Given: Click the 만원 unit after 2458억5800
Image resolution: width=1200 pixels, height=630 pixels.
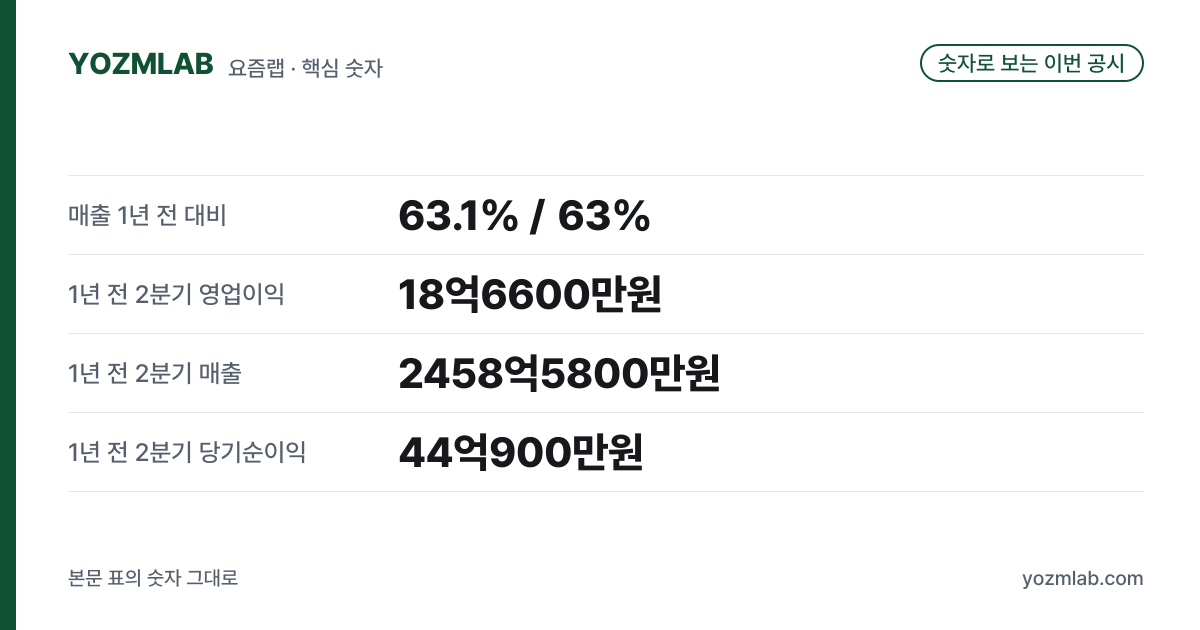Looking at the screenshot, I should (685, 373).
